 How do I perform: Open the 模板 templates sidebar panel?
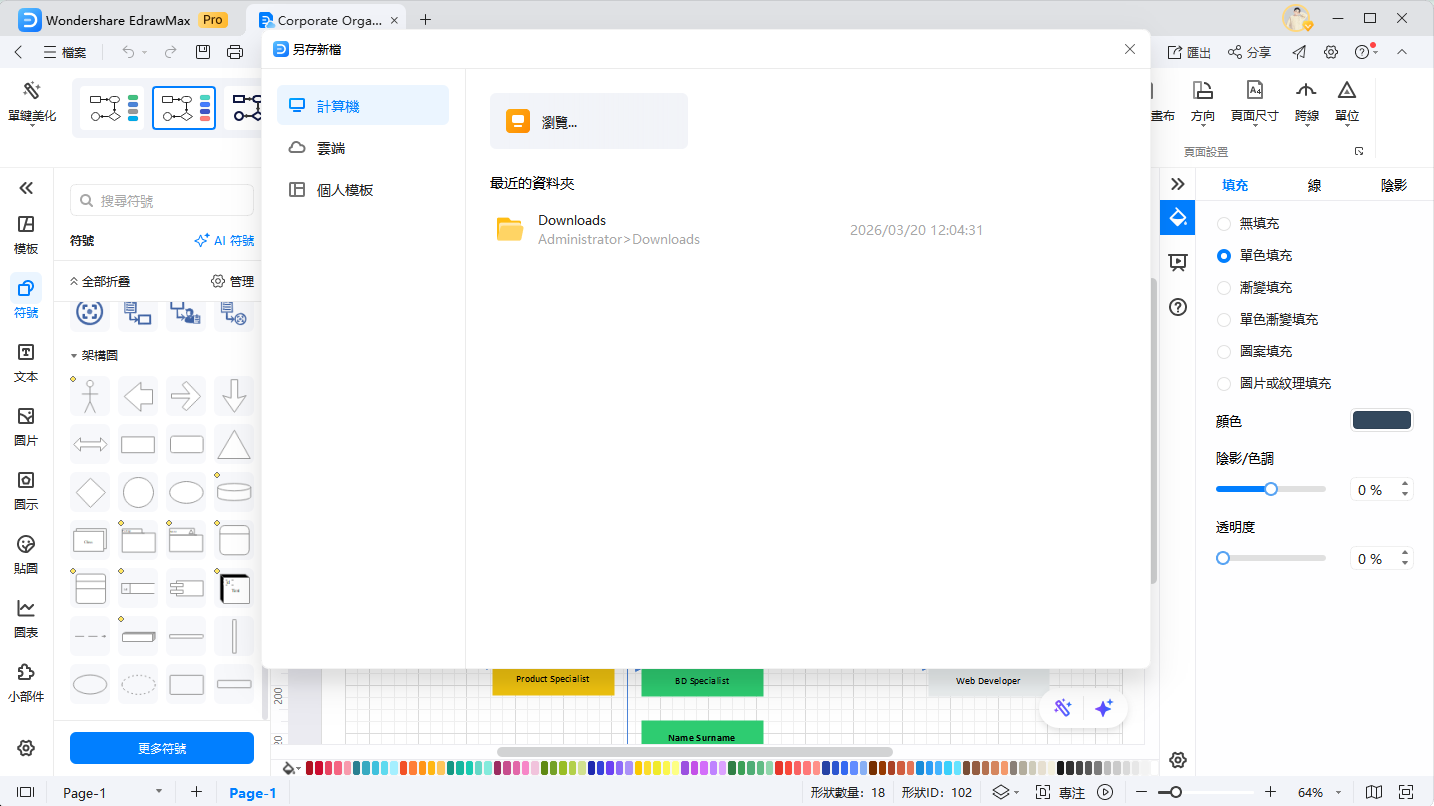[26, 234]
